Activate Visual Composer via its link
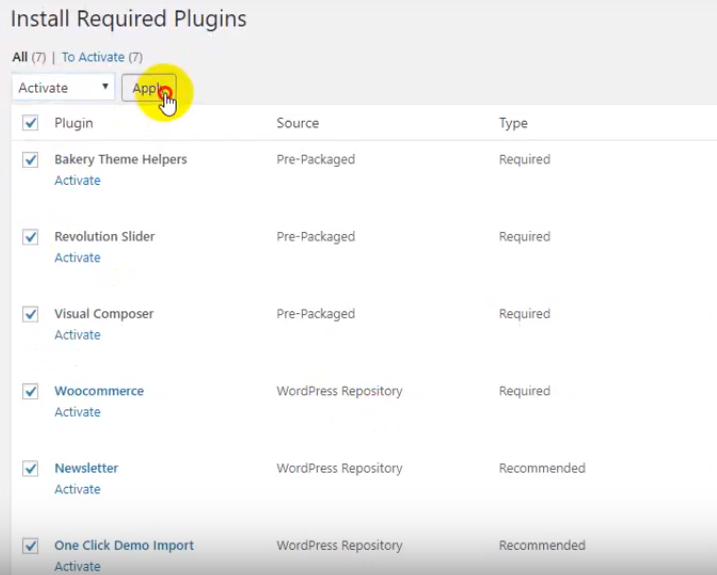 (x=77, y=335)
